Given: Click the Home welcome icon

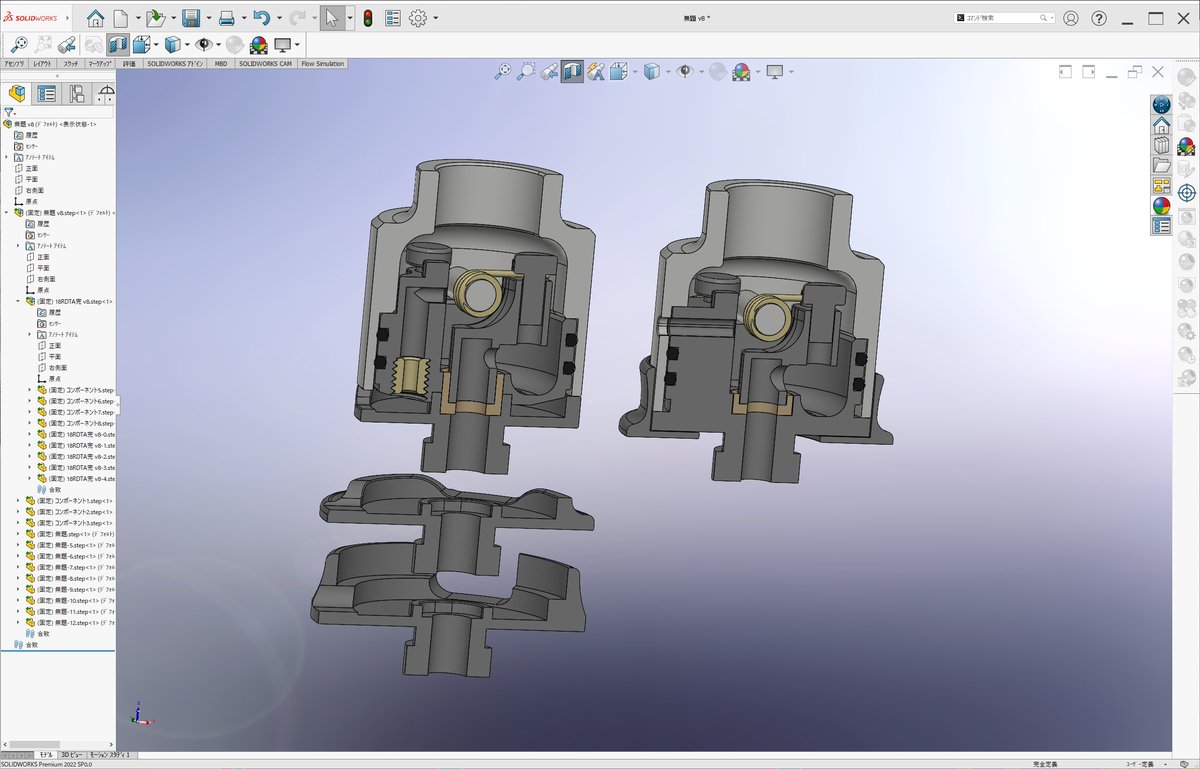Looking at the screenshot, I should (x=96, y=18).
